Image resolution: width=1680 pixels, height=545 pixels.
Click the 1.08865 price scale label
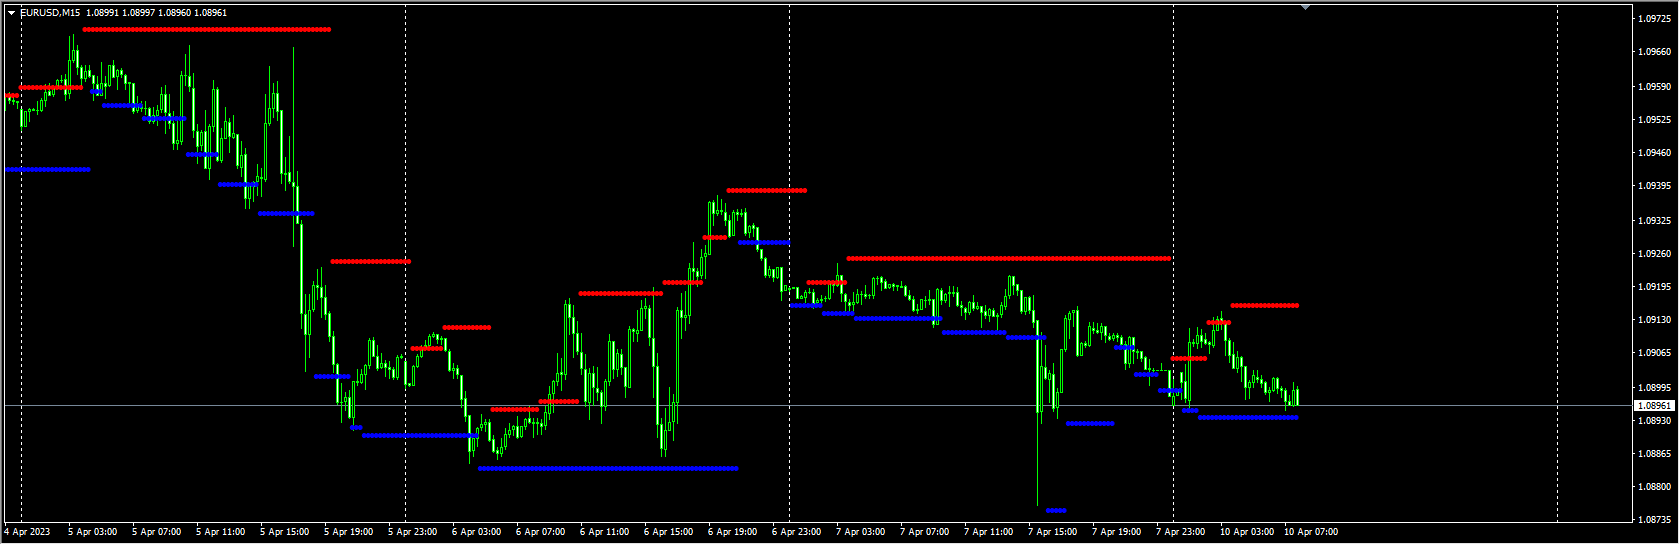point(1654,454)
